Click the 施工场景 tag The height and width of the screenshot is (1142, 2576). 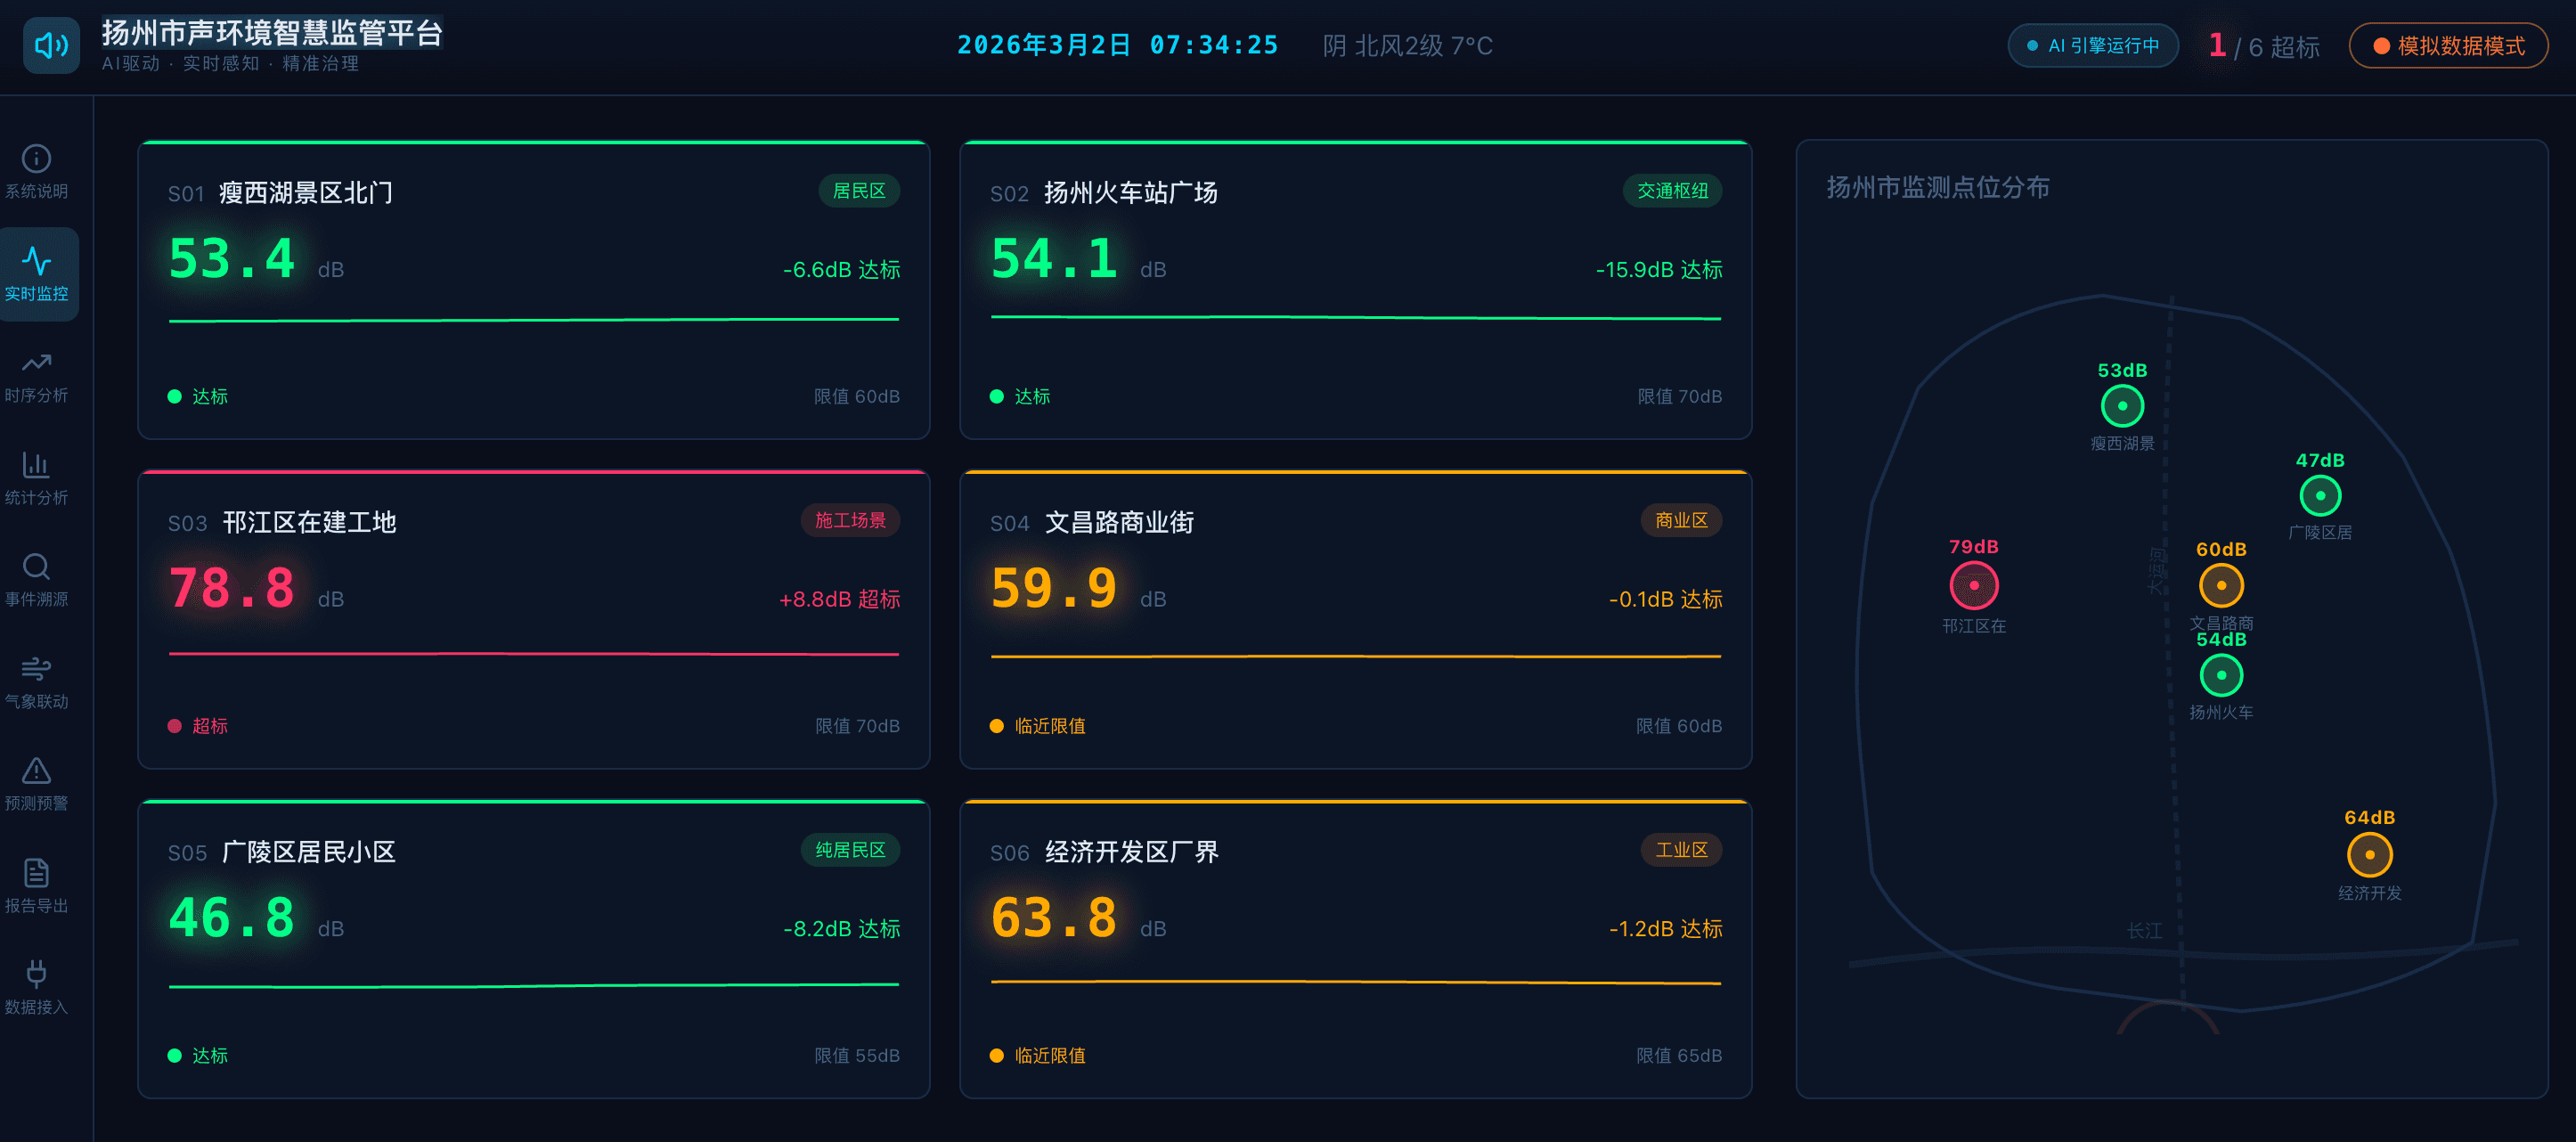[849, 520]
